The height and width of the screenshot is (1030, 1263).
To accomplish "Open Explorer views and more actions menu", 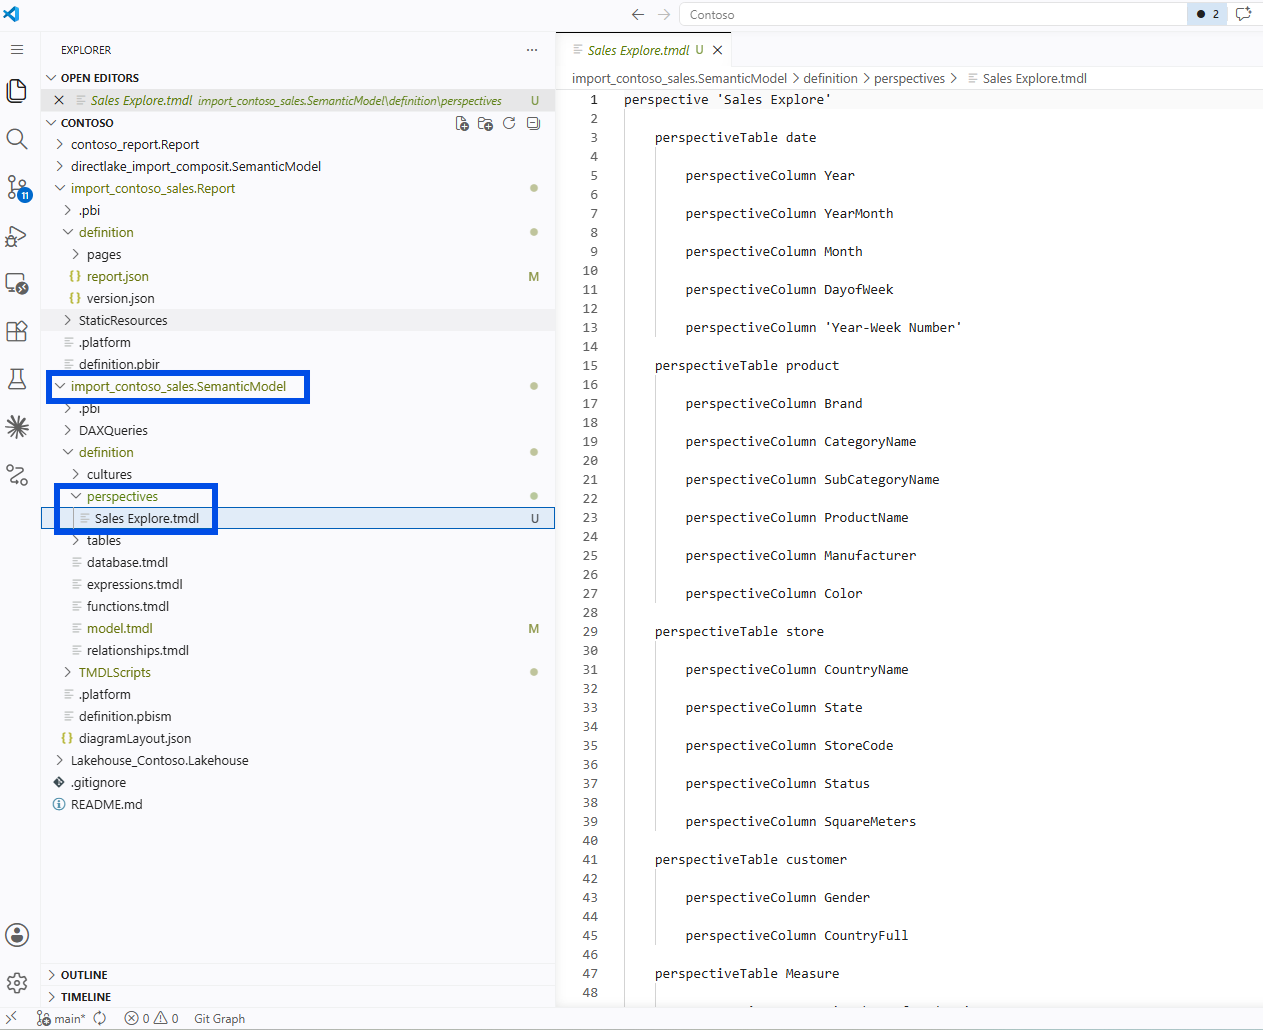I will tap(532, 50).
